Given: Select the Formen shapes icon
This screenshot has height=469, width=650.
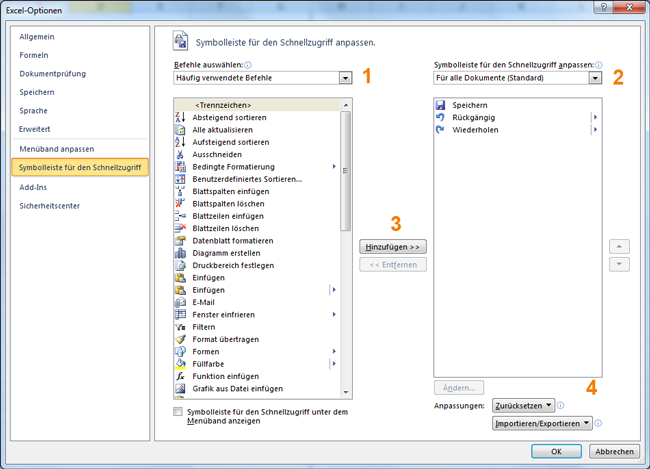Looking at the screenshot, I should point(180,352).
